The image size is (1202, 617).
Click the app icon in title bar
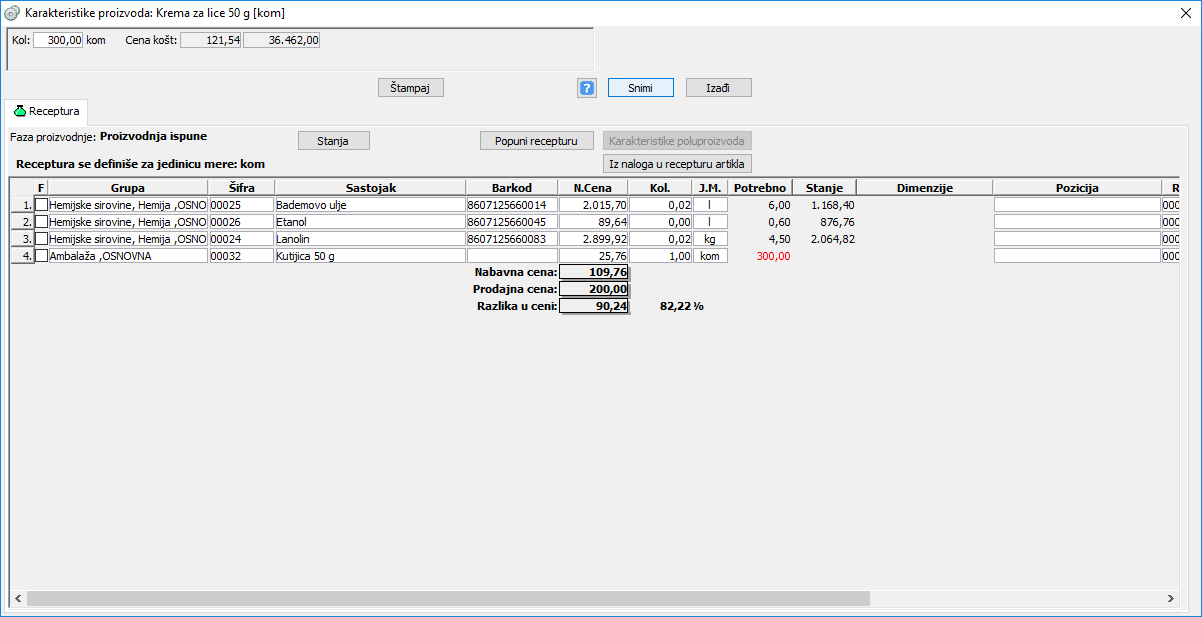(13, 13)
